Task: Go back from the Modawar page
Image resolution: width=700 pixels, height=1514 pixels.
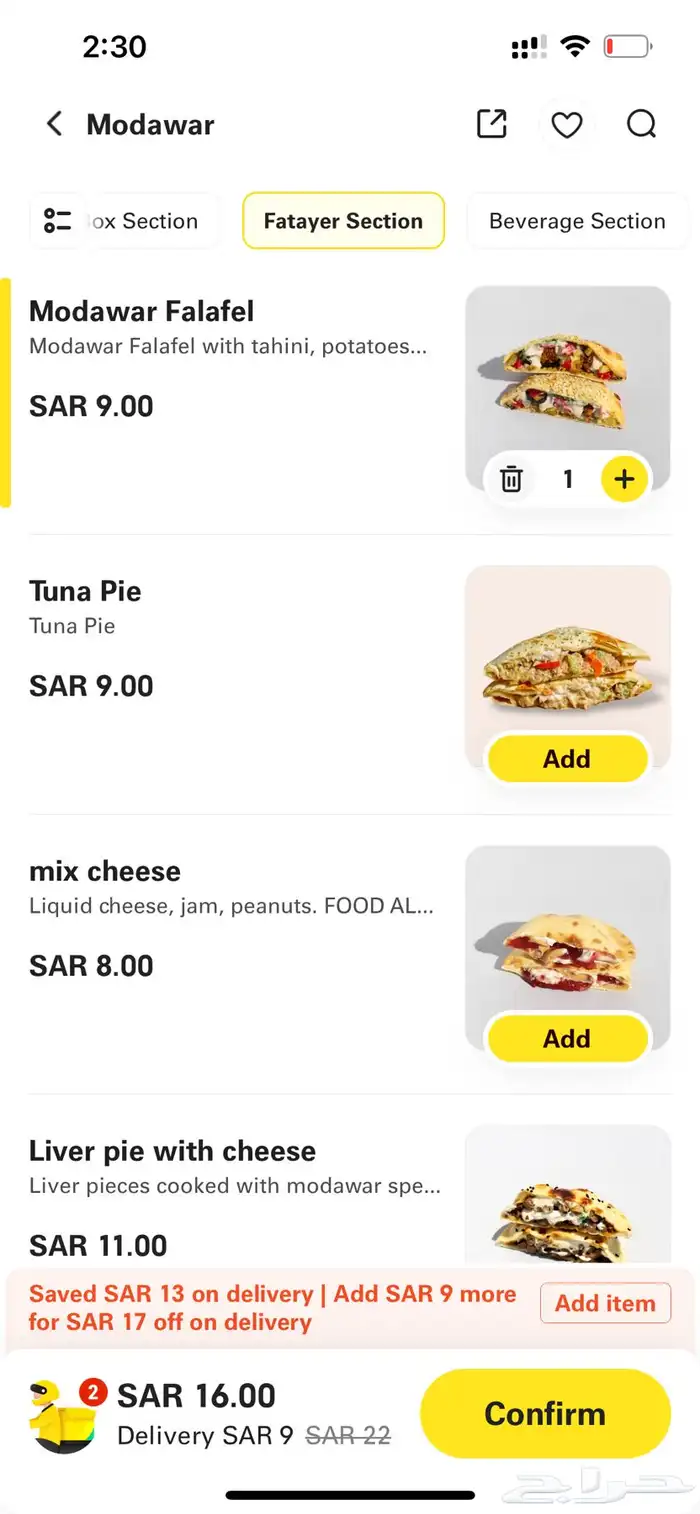Action: (55, 125)
